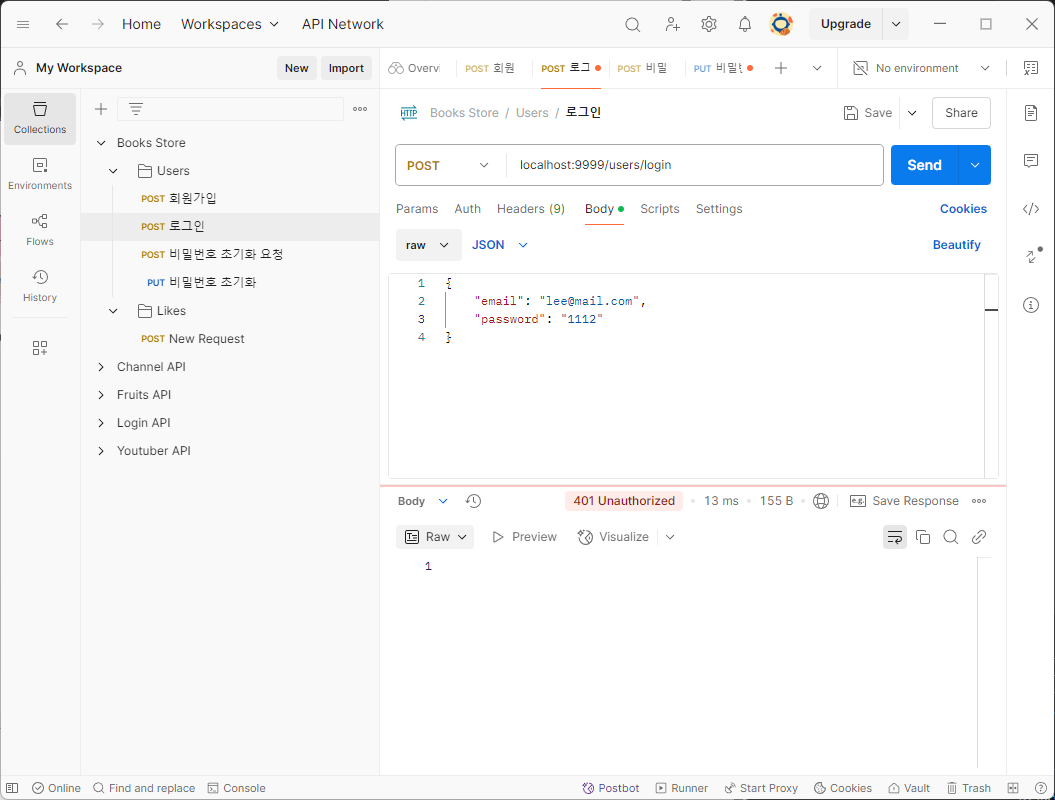The image size is (1055, 800).
Task: Open the Flows sidebar panel
Action: 40,230
